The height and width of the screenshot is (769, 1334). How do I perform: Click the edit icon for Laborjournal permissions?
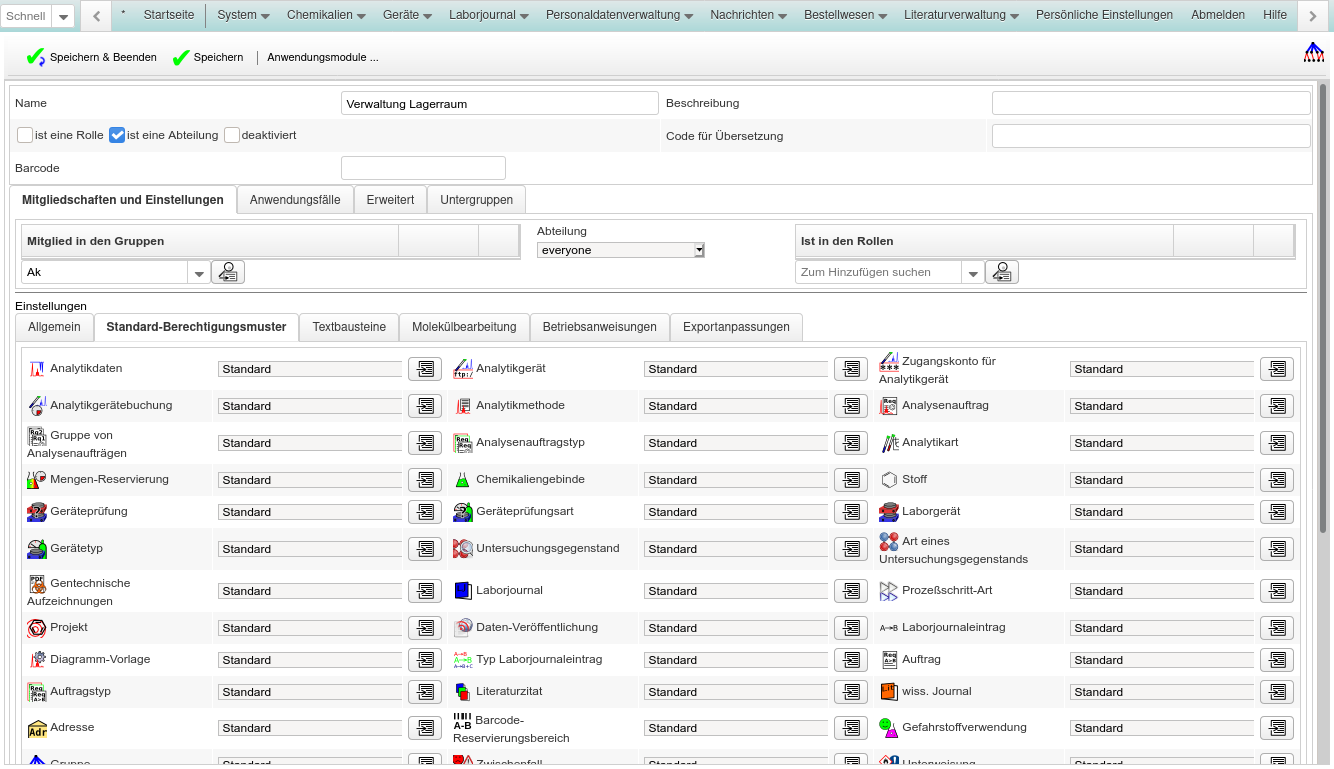(x=850, y=591)
